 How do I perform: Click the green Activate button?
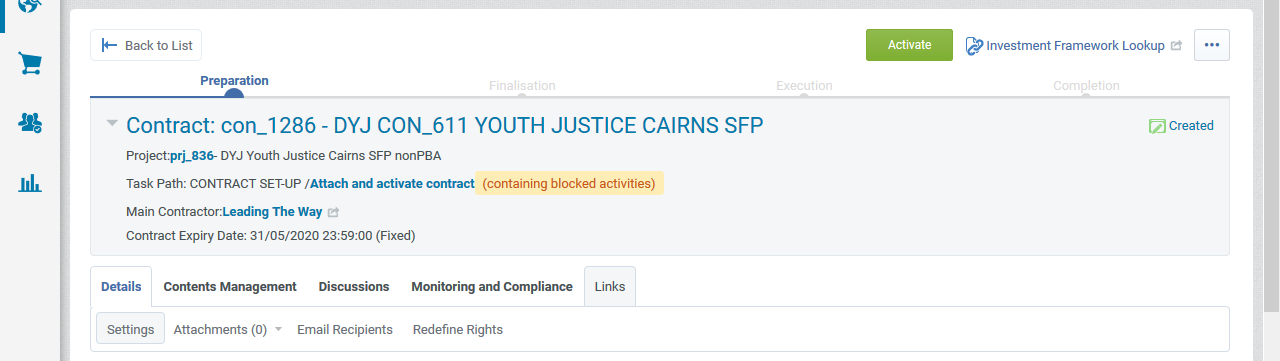coord(909,45)
